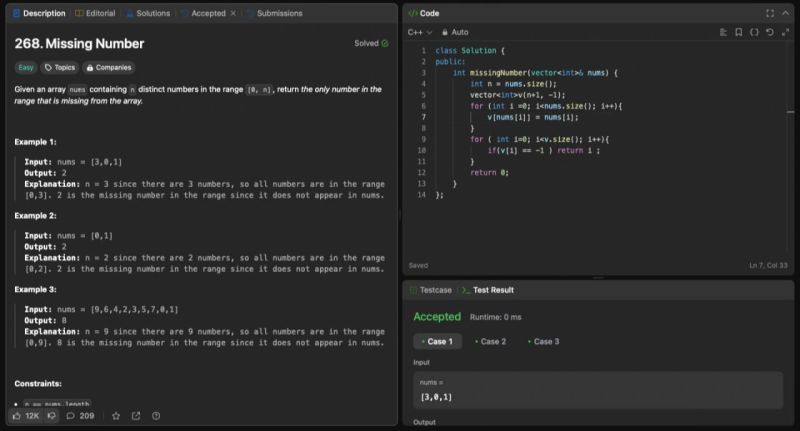Click line number 7 in gutter
Screen dimensions: 800x431
click(423, 117)
